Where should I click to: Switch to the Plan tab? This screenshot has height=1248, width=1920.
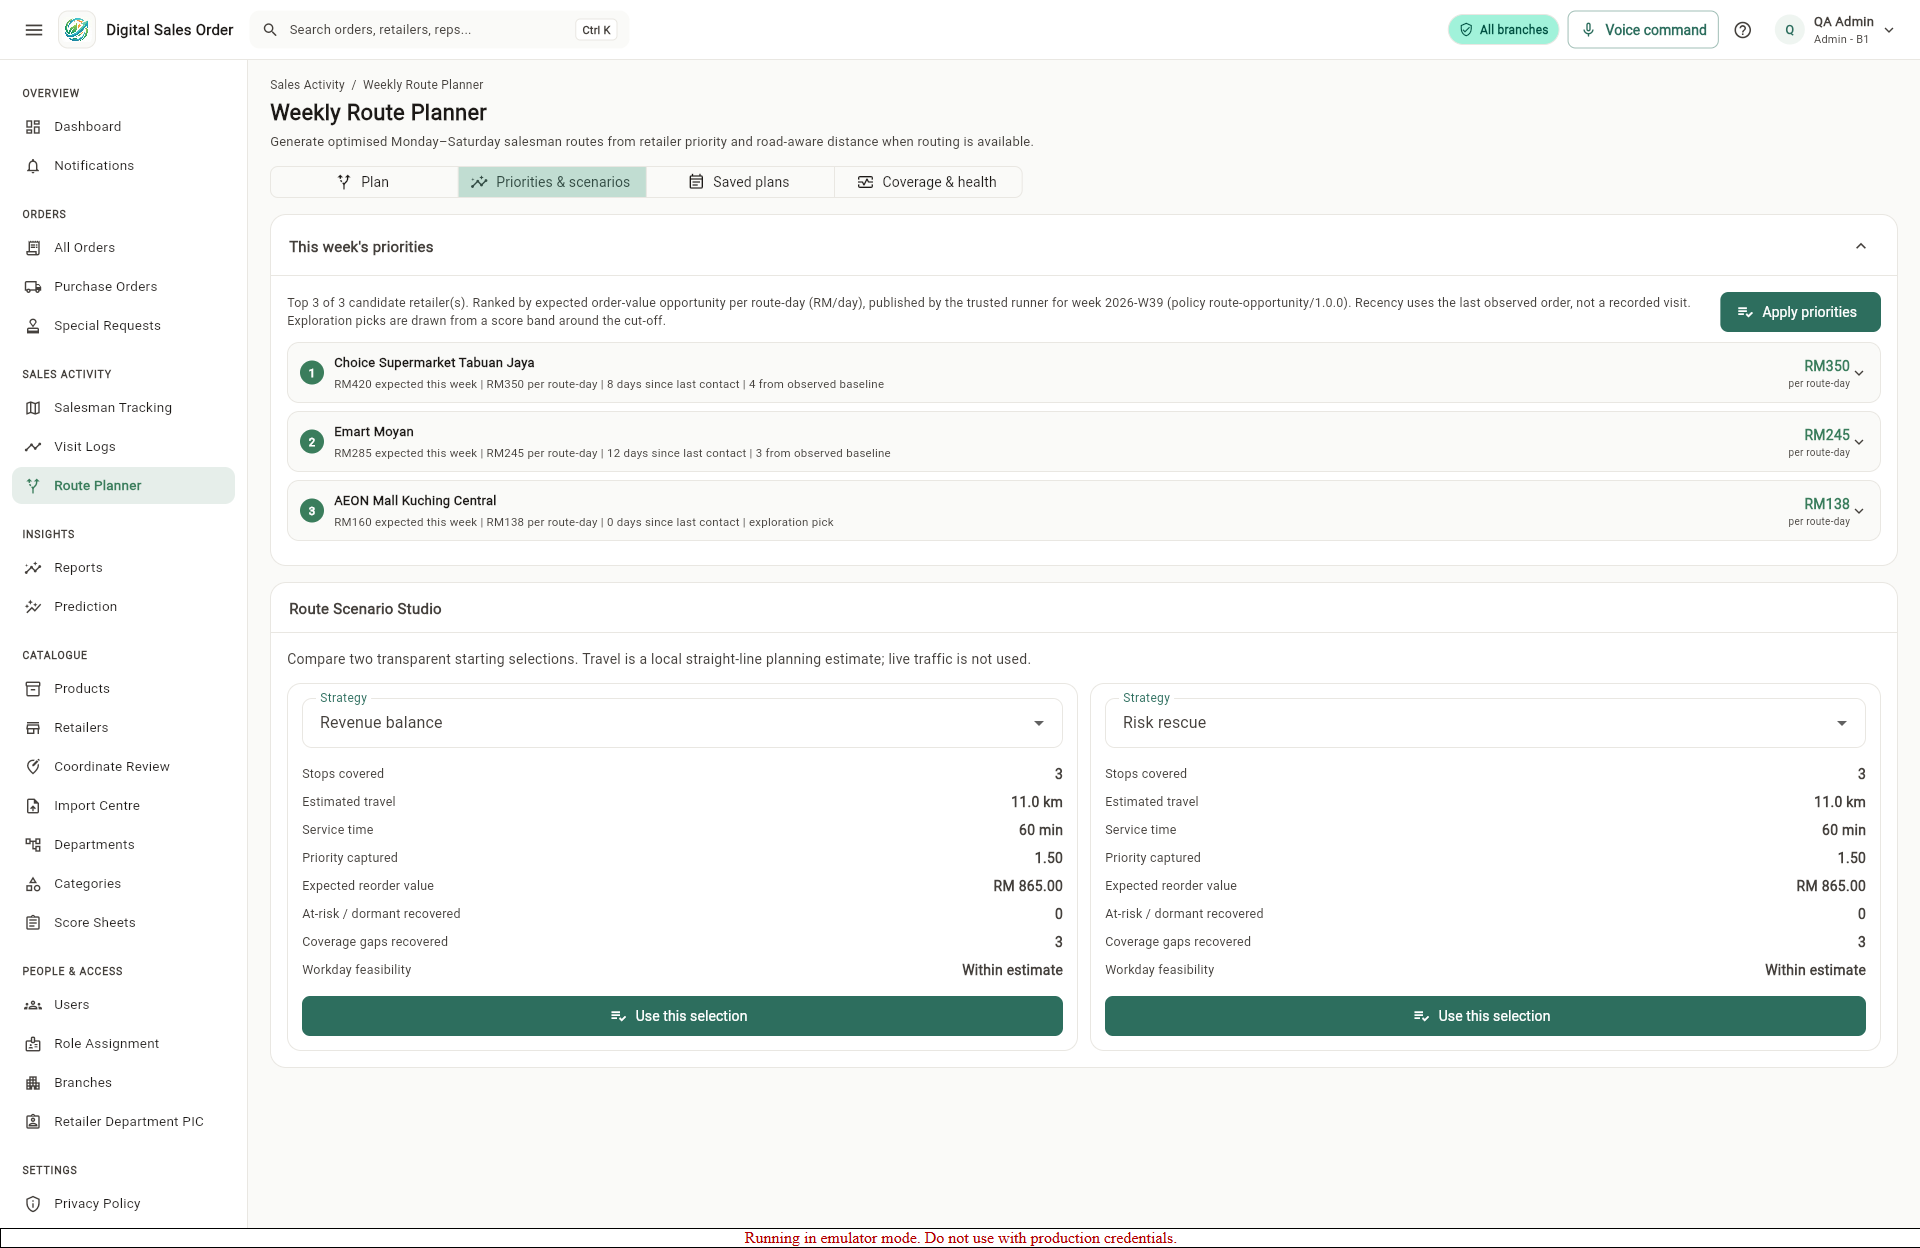coord(364,182)
